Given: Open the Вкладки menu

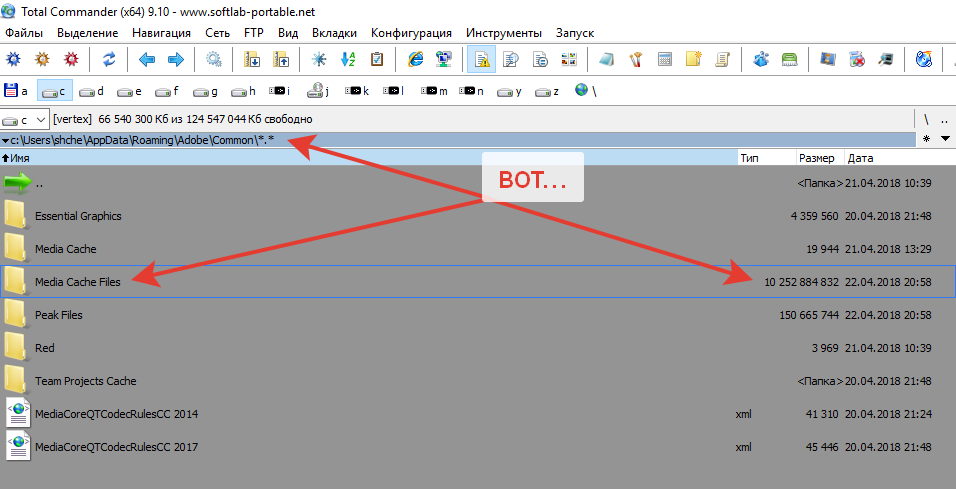Looking at the screenshot, I should coord(334,33).
